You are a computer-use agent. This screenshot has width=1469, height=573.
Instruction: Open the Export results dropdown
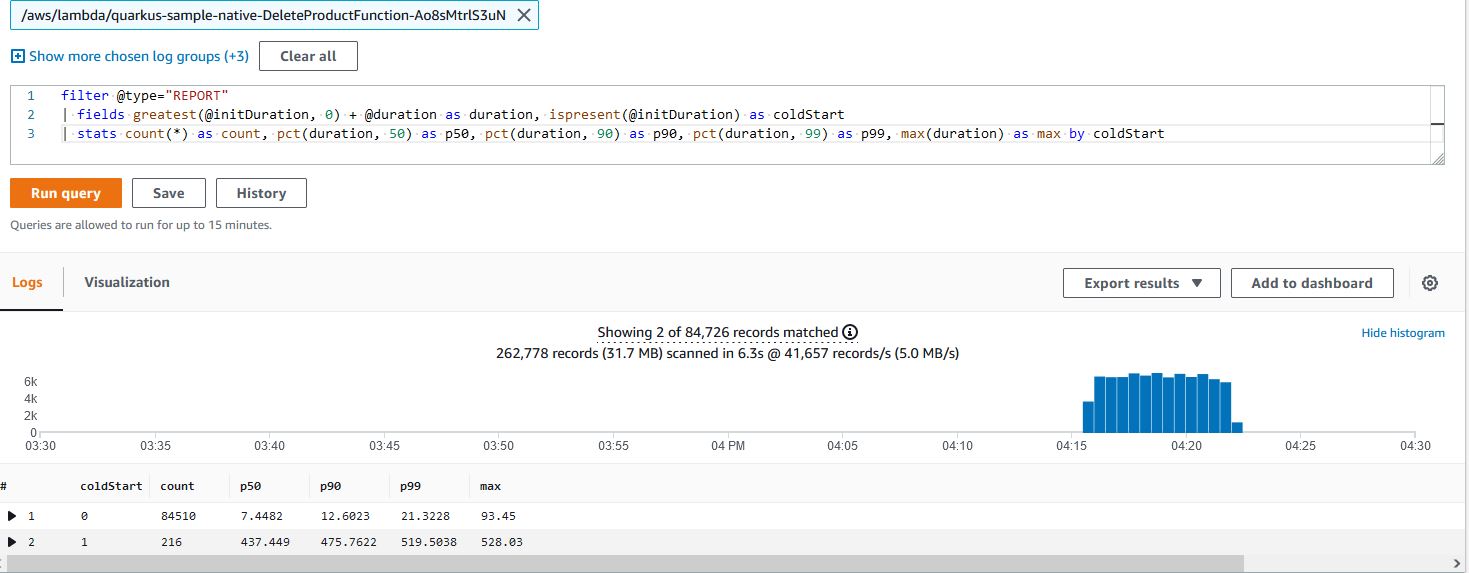pos(1142,283)
